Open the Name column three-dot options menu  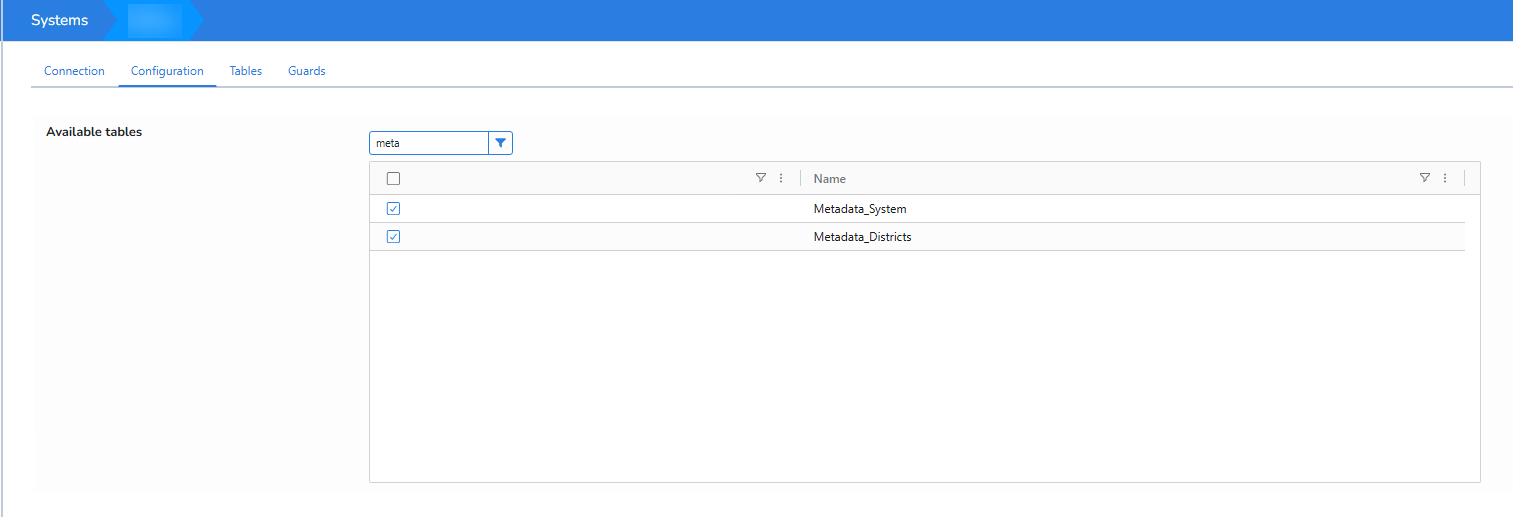tap(1445, 178)
